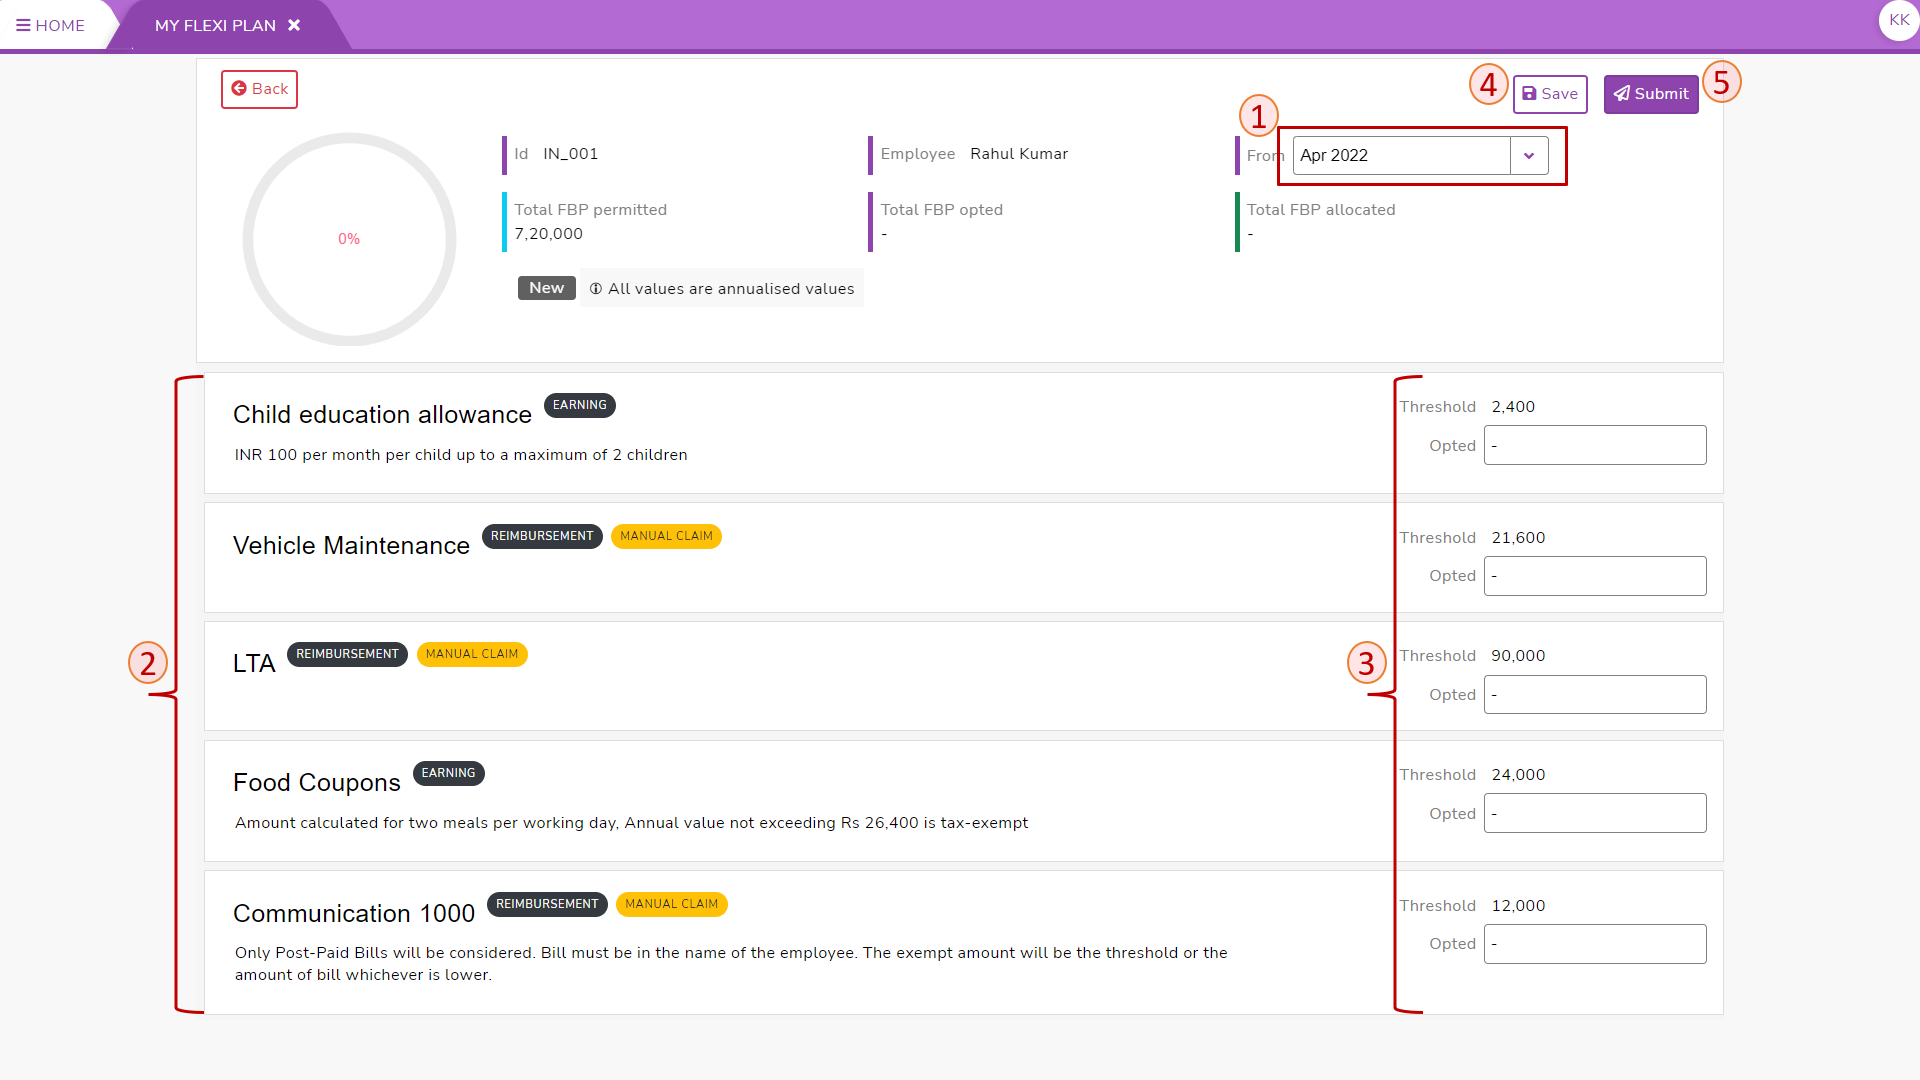This screenshot has height=1080, width=1920.
Task: Submit the flexi plan
Action: 1650,94
